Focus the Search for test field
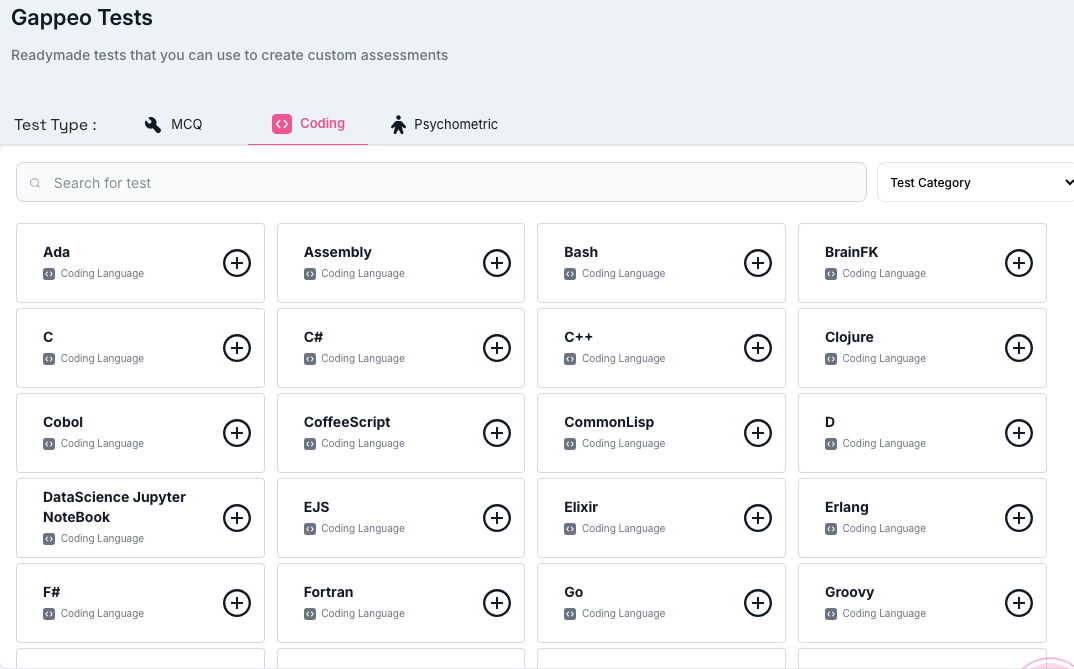The width and height of the screenshot is (1074, 669). pos(441,182)
